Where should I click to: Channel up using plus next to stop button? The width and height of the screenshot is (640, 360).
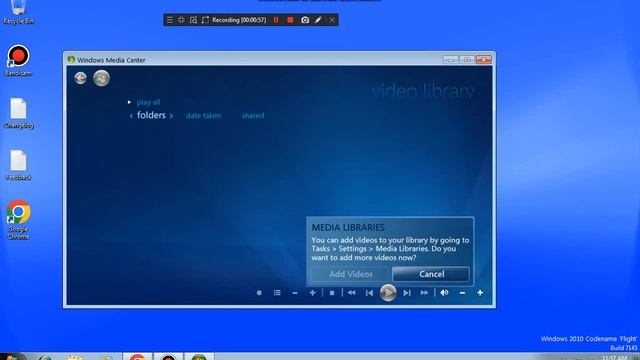(x=313, y=293)
